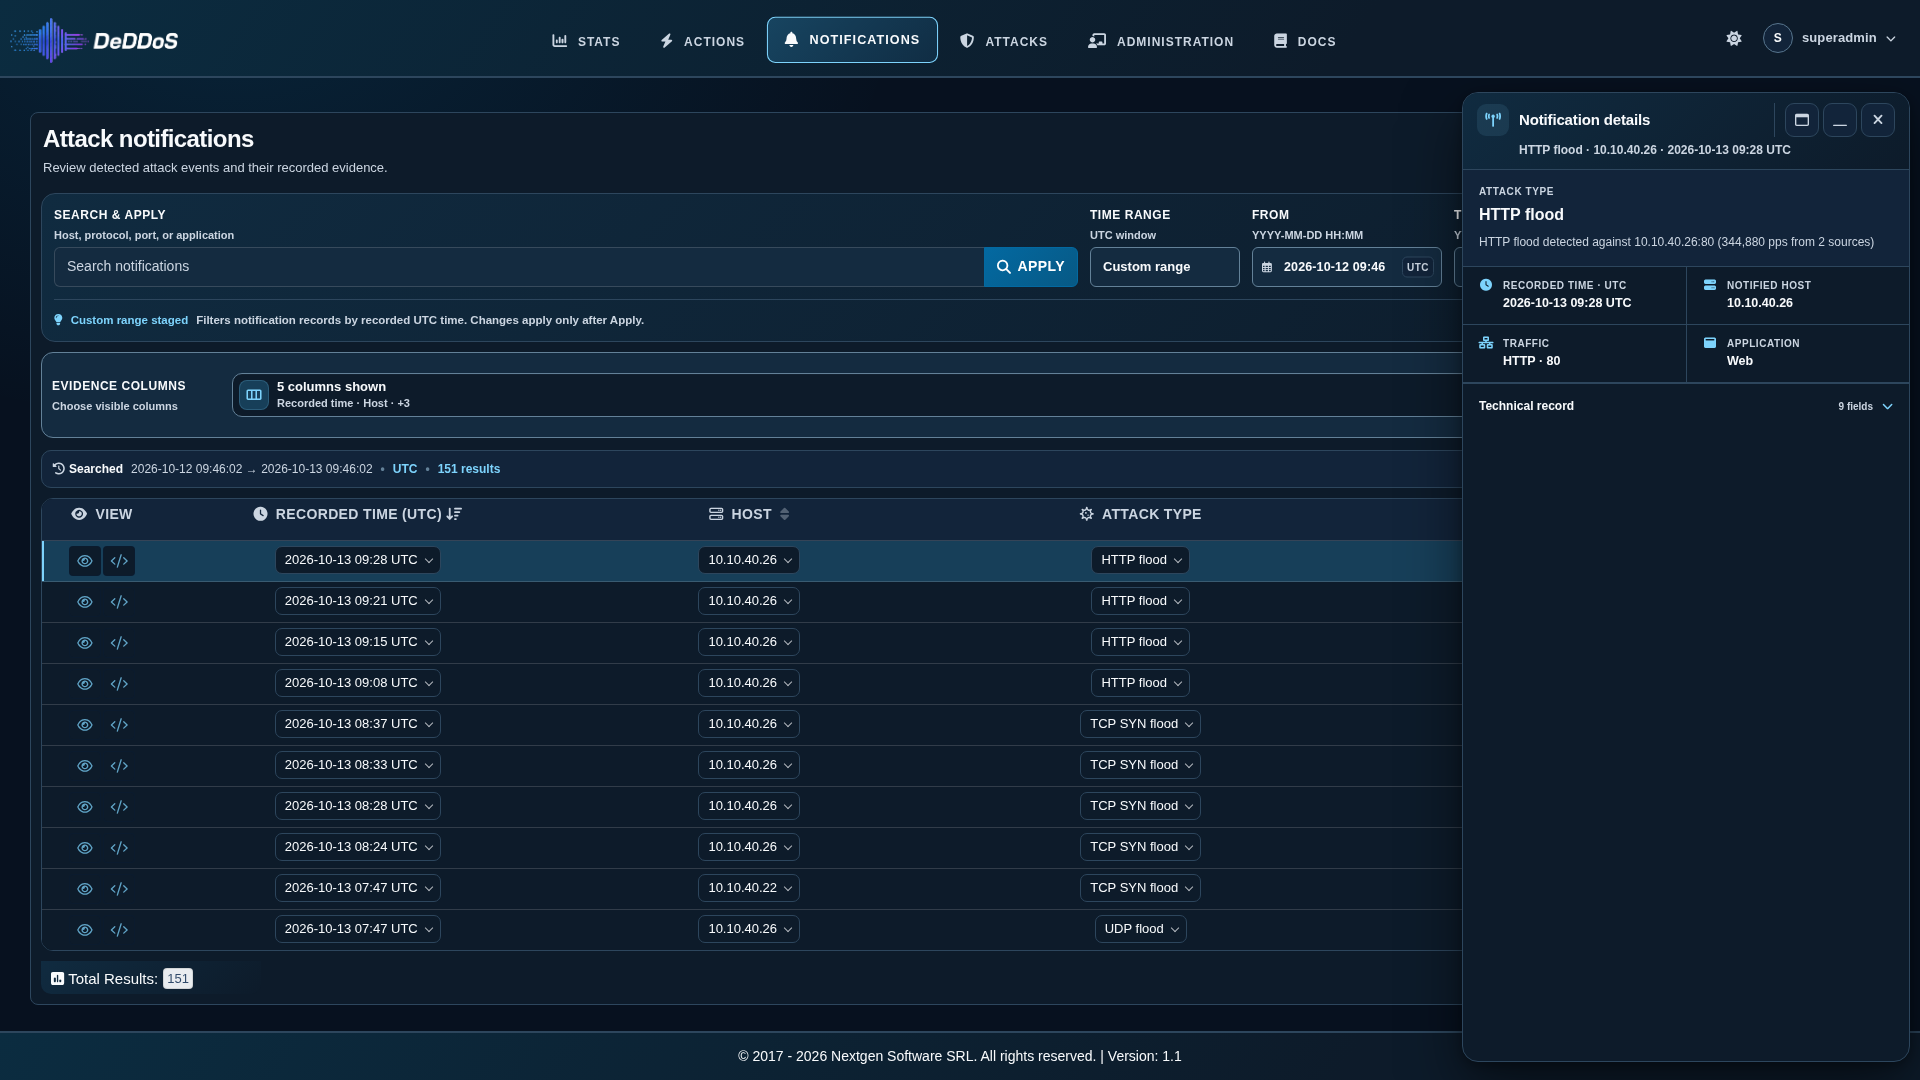Open the 10.10.40.22 host dropdown
The image size is (1920, 1080).
749,888
